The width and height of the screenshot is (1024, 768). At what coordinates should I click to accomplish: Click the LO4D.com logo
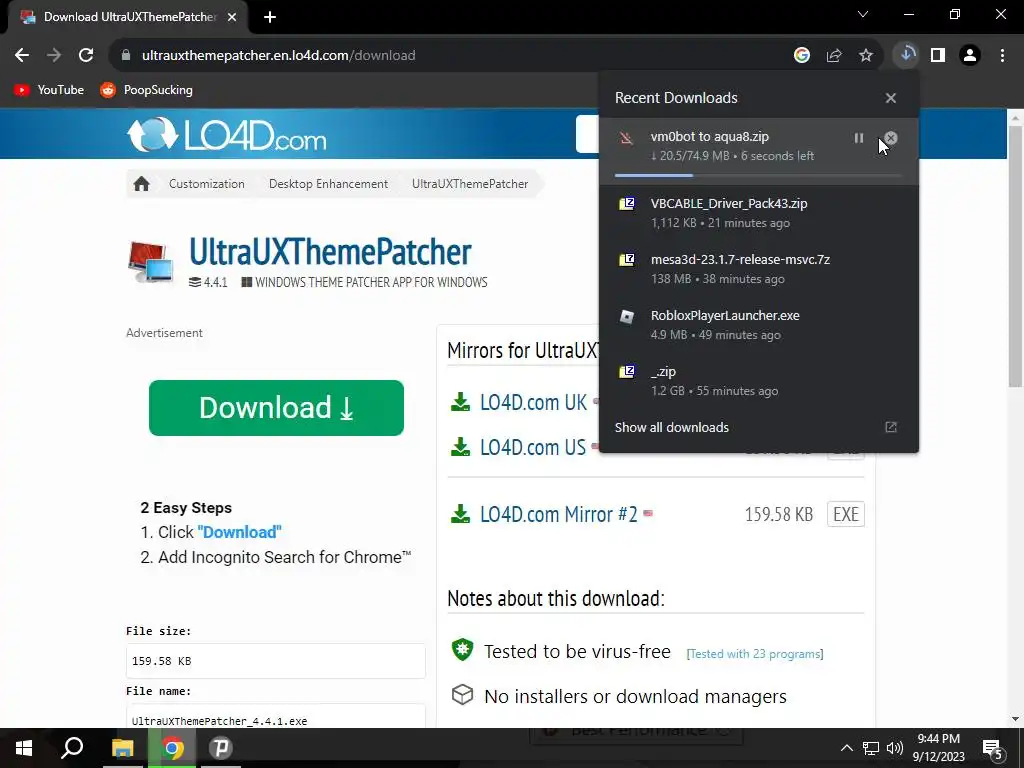pos(227,135)
